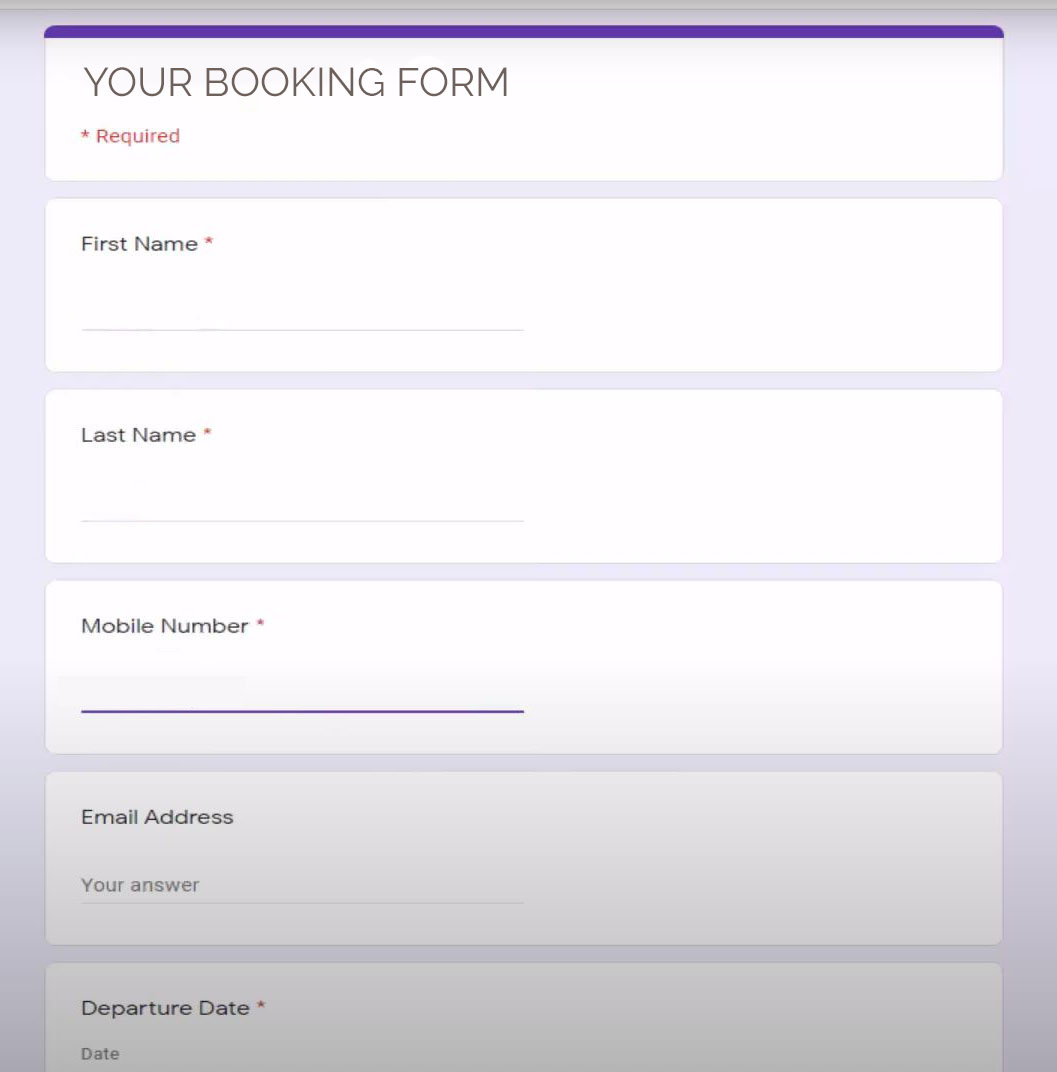Click the 'Your answer' placeholder text
This screenshot has width=1057, height=1072.
[139, 885]
